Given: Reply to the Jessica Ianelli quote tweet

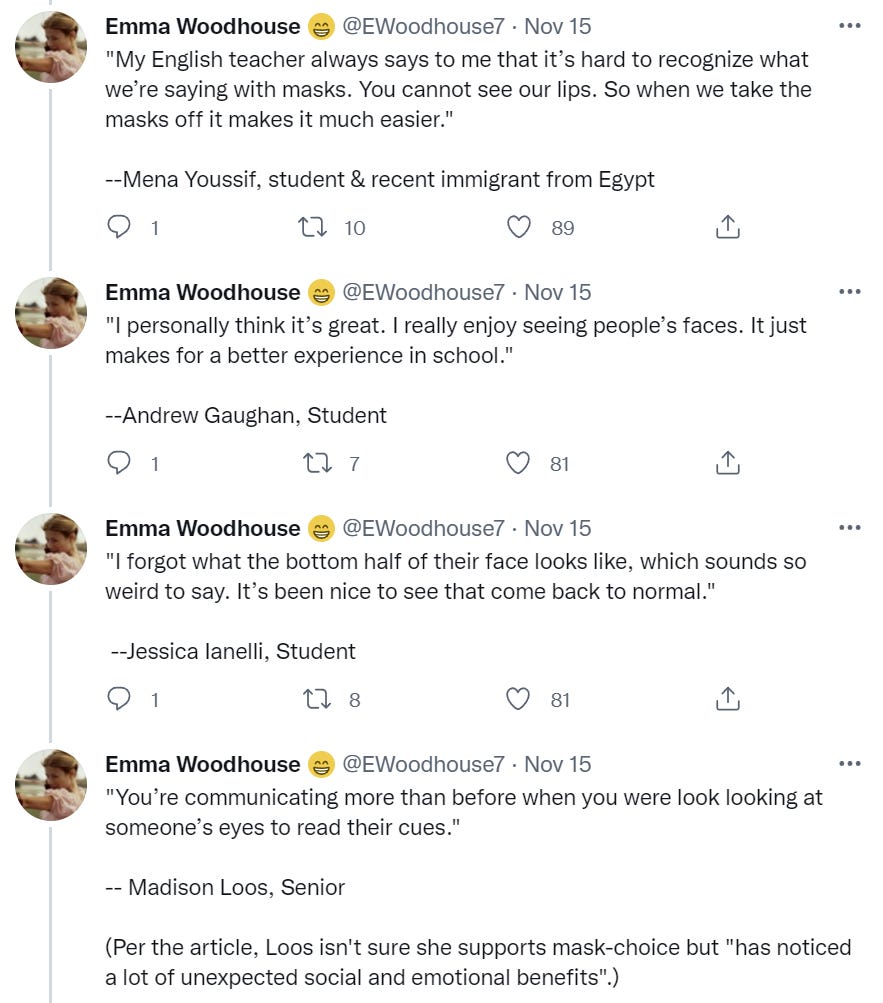Looking at the screenshot, I should click(119, 700).
